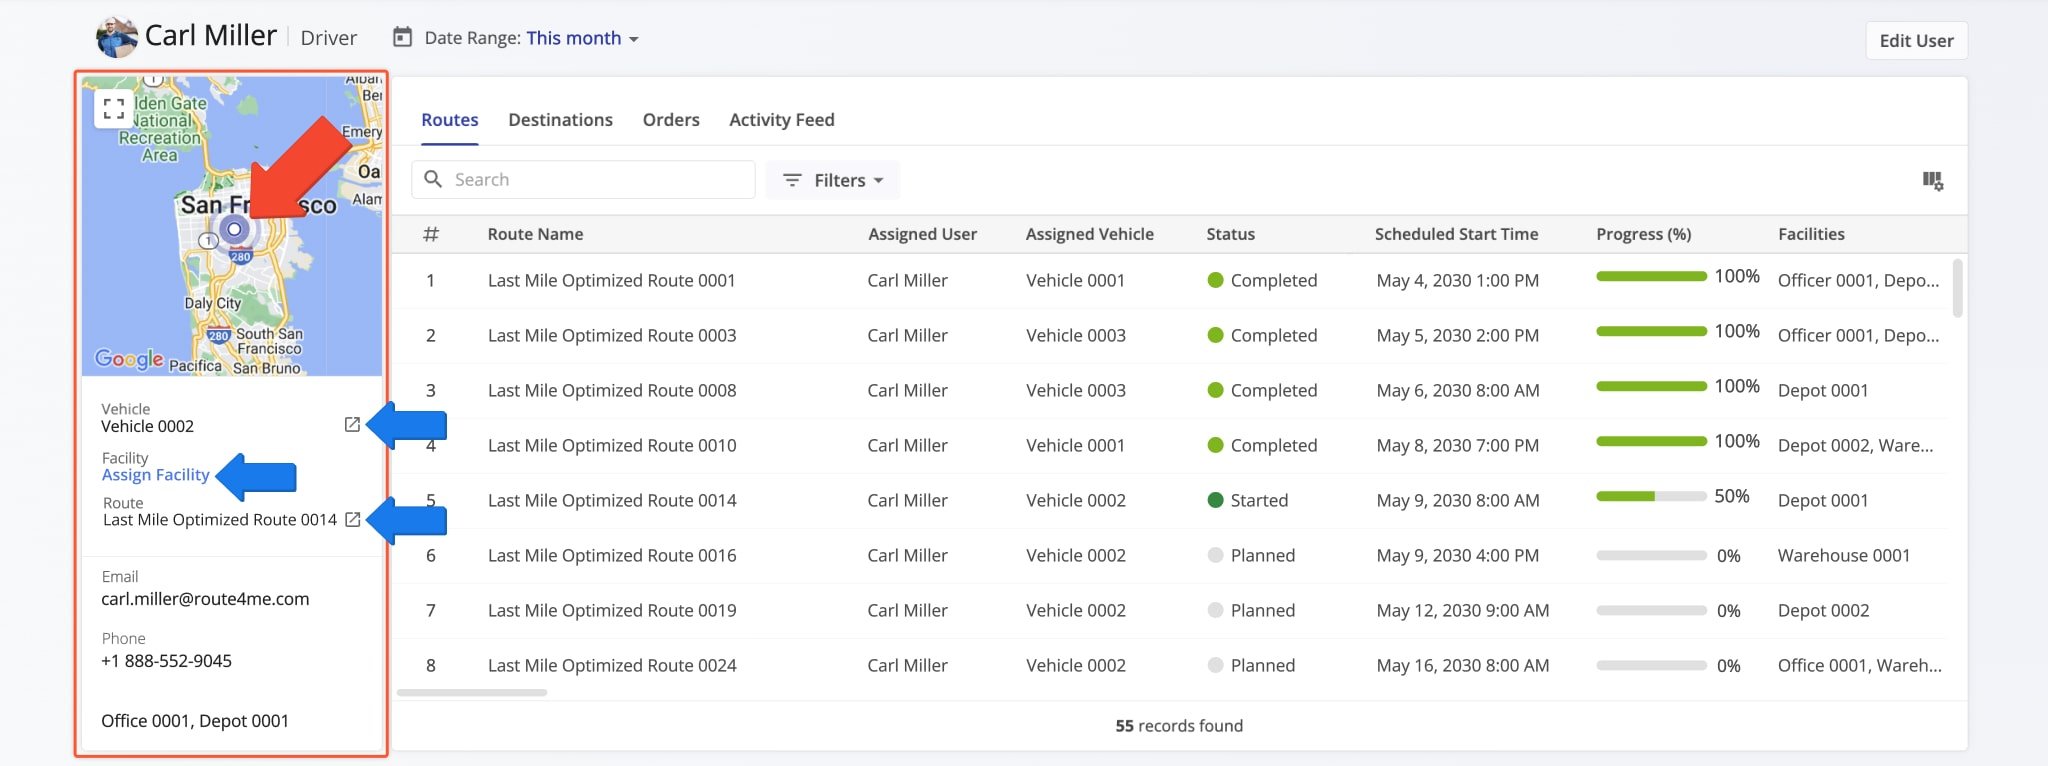Click the vertical scrollbar of routes table
This screenshot has width=2048, height=766.
click(x=1957, y=288)
